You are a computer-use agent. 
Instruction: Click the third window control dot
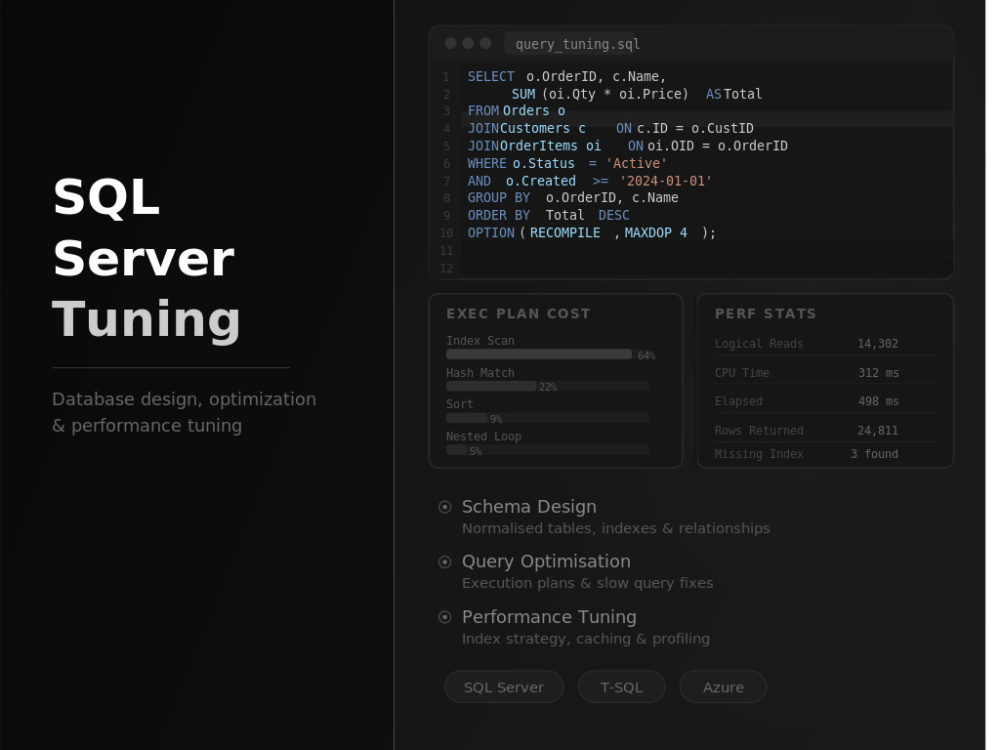pos(485,43)
